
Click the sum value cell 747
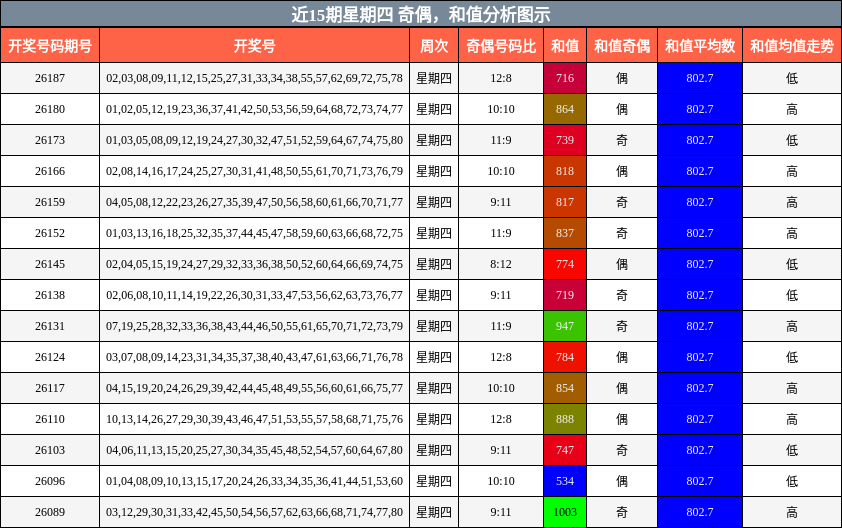(x=565, y=450)
